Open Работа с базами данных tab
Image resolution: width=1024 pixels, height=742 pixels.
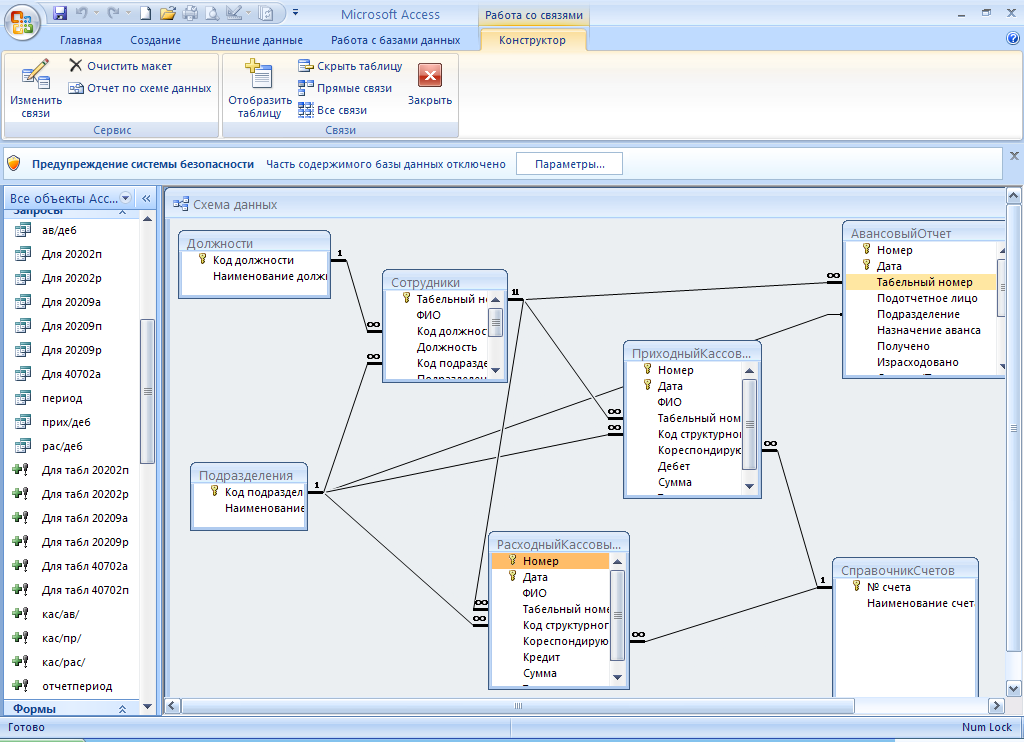395,40
